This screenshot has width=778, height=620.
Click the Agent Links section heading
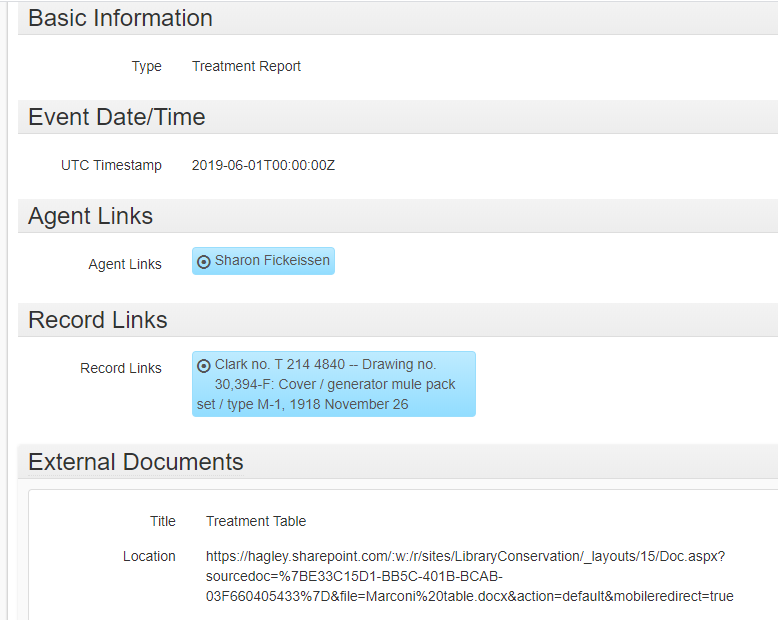(90, 216)
